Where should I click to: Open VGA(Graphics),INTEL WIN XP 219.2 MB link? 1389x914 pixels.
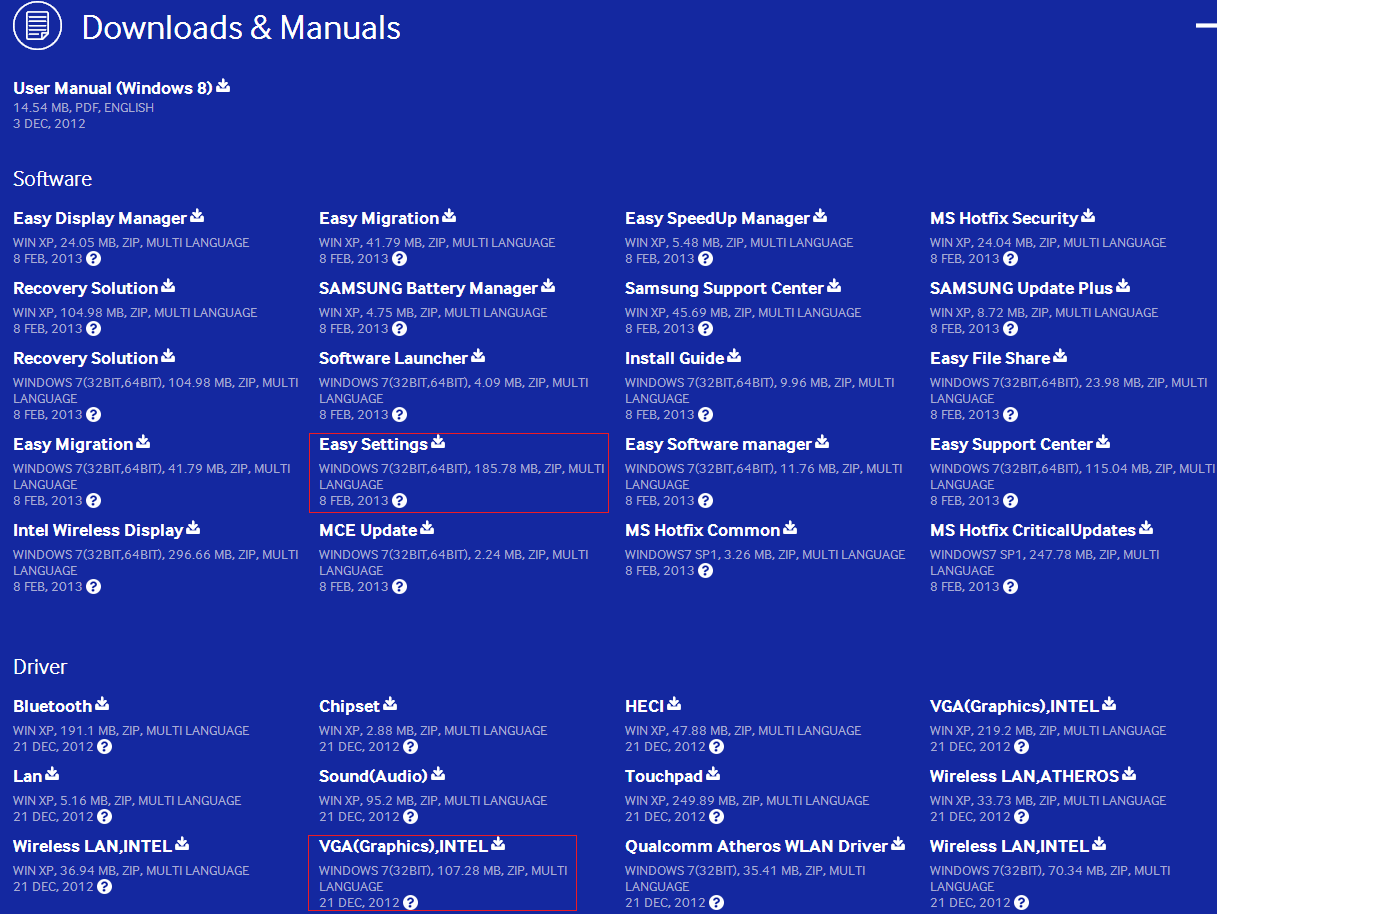(1014, 706)
